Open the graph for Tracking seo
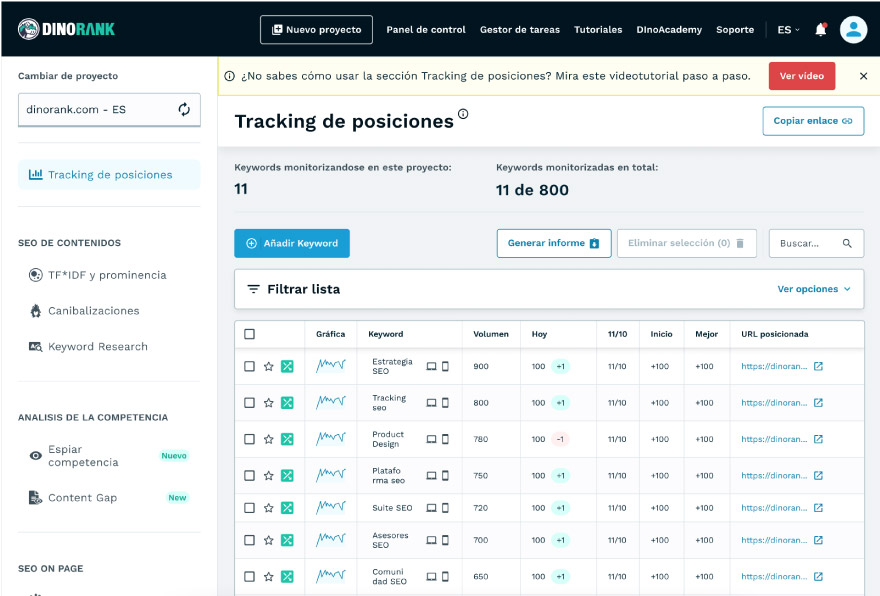This screenshot has width=880, height=596. [x=331, y=402]
